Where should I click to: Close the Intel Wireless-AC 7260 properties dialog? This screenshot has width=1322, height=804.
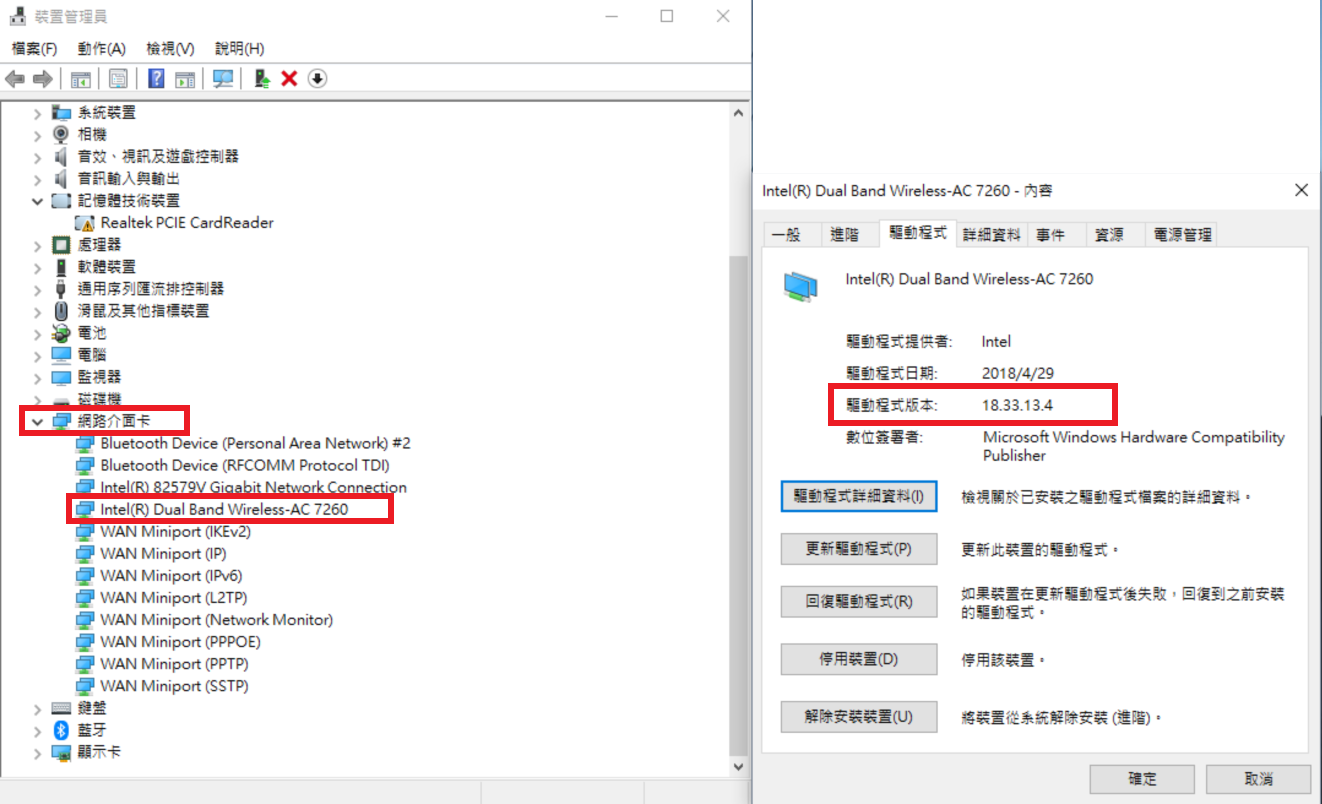coord(1301,190)
